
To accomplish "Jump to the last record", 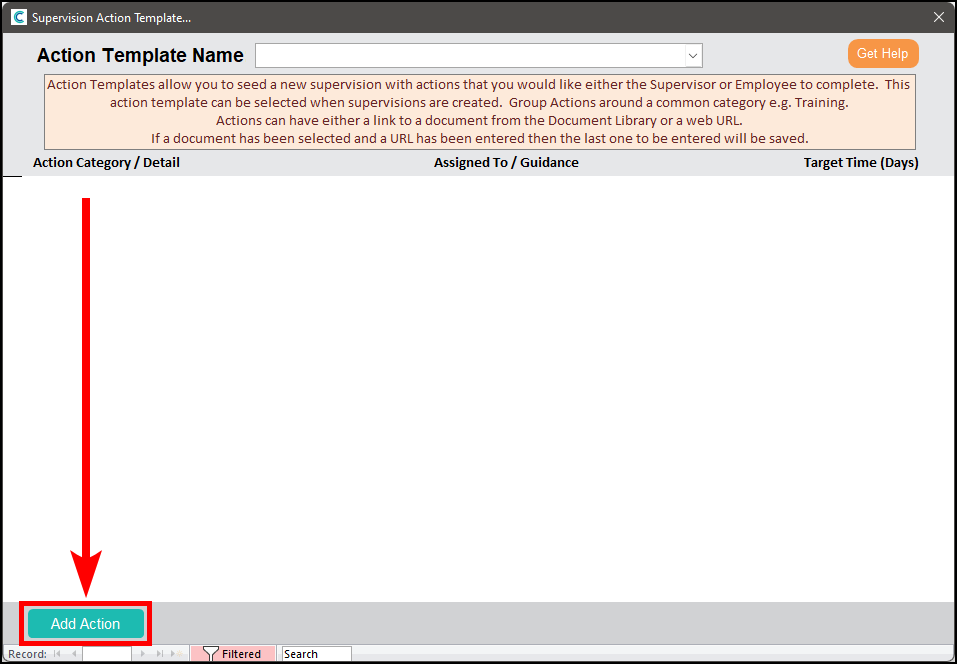I will click(x=159, y=654).
